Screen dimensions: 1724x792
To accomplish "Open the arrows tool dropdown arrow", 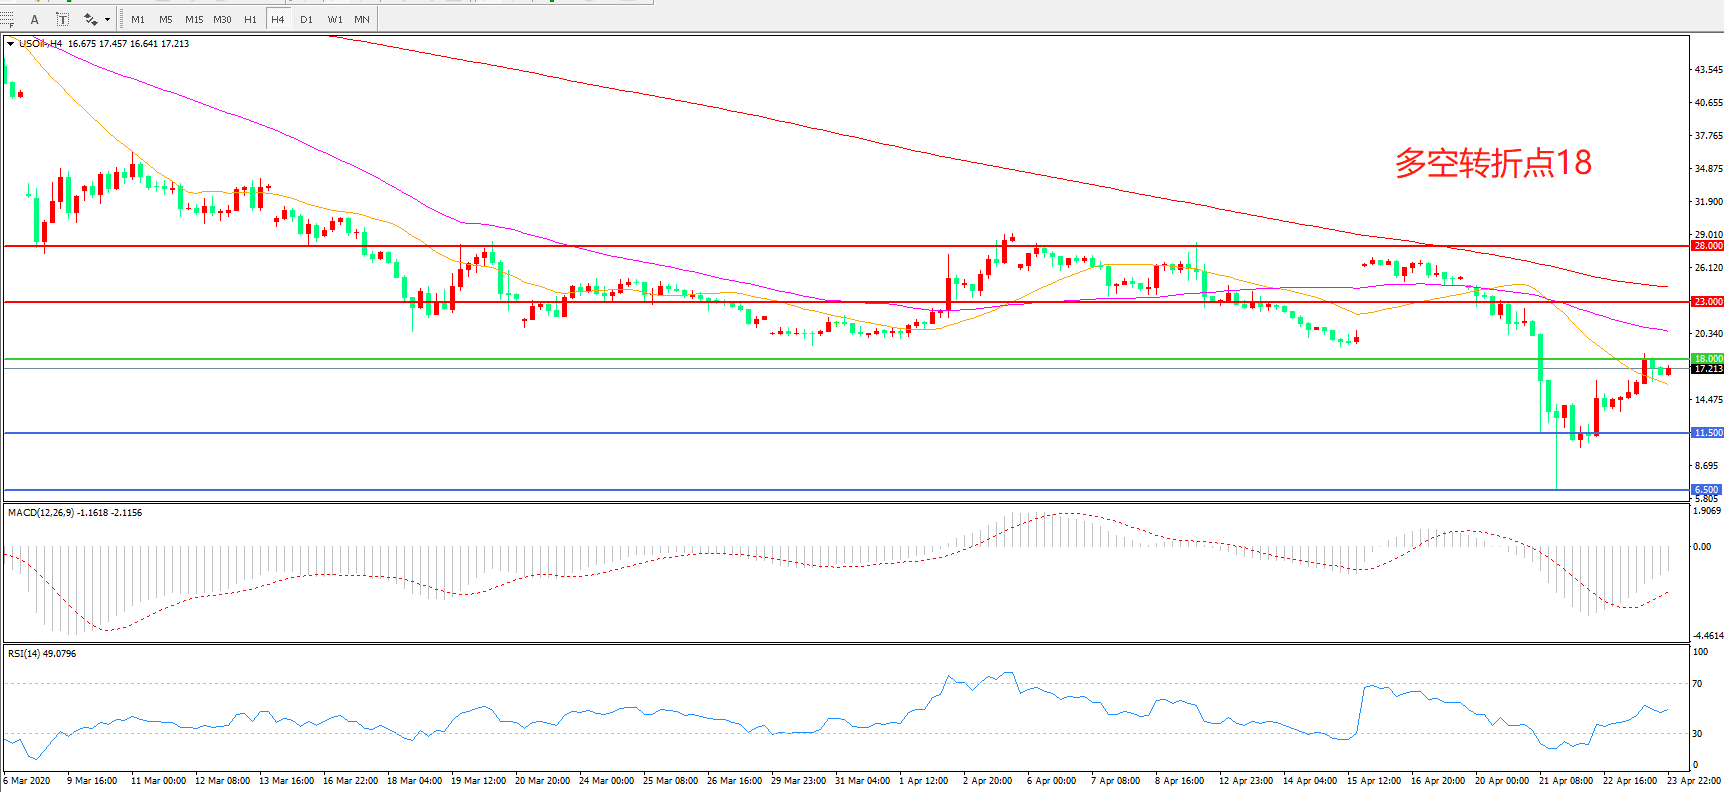I will click(107, 19).
